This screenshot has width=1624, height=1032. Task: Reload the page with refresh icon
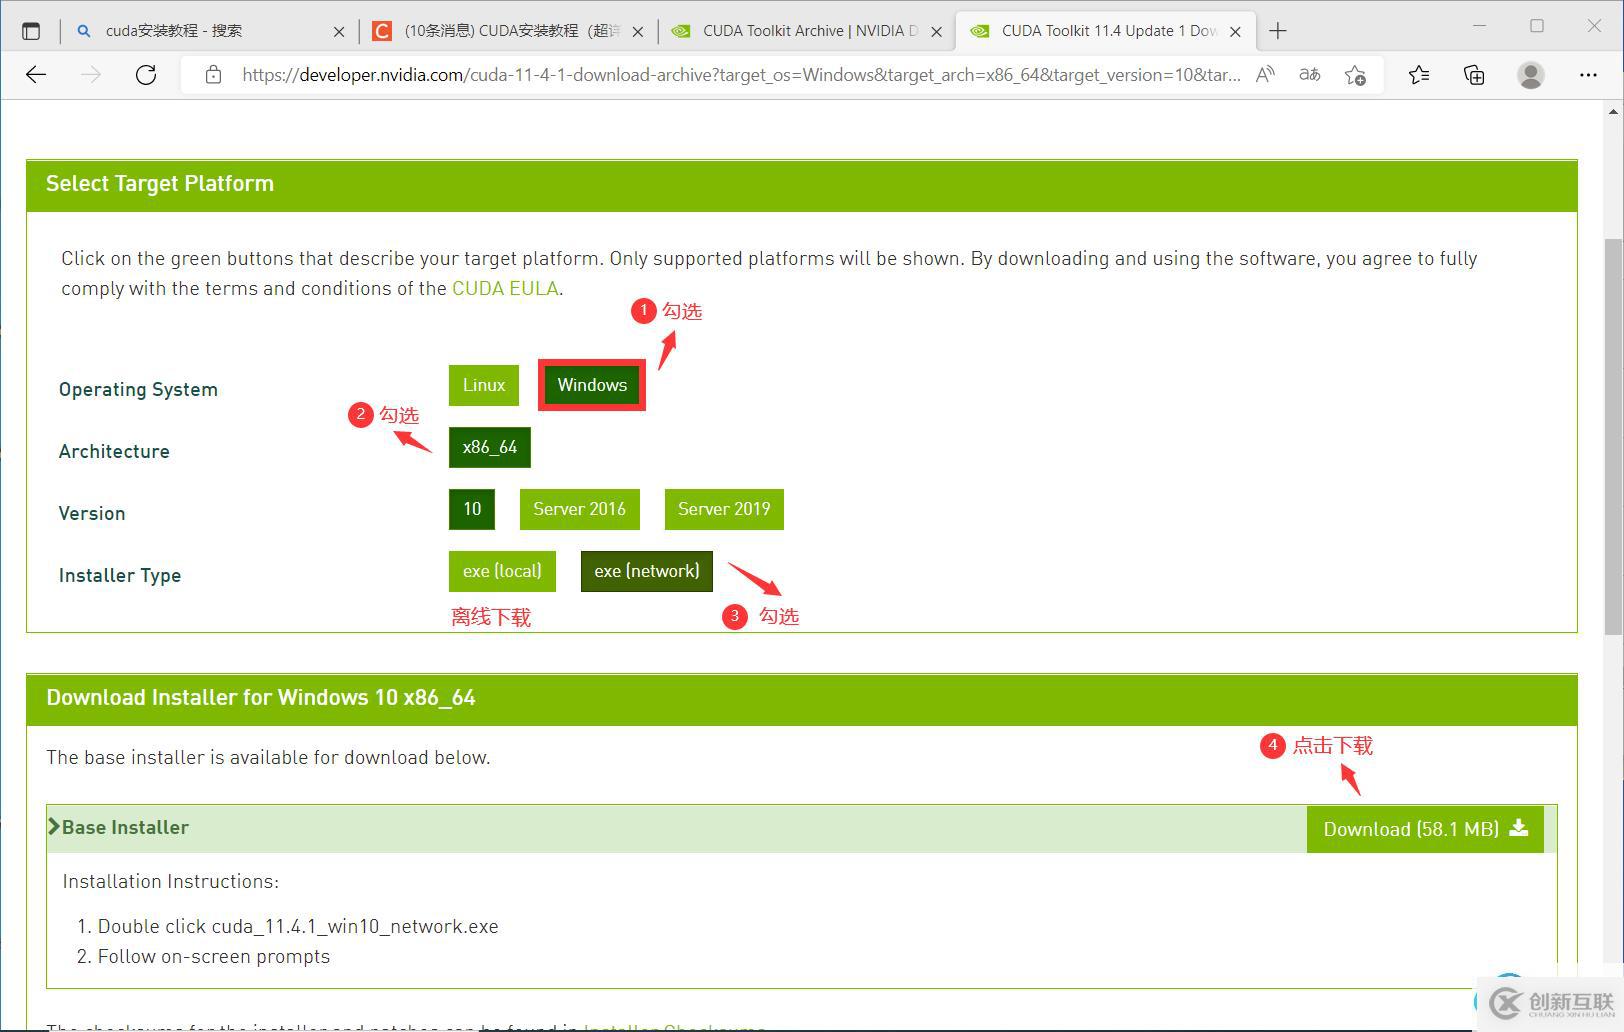coord(146,75)
